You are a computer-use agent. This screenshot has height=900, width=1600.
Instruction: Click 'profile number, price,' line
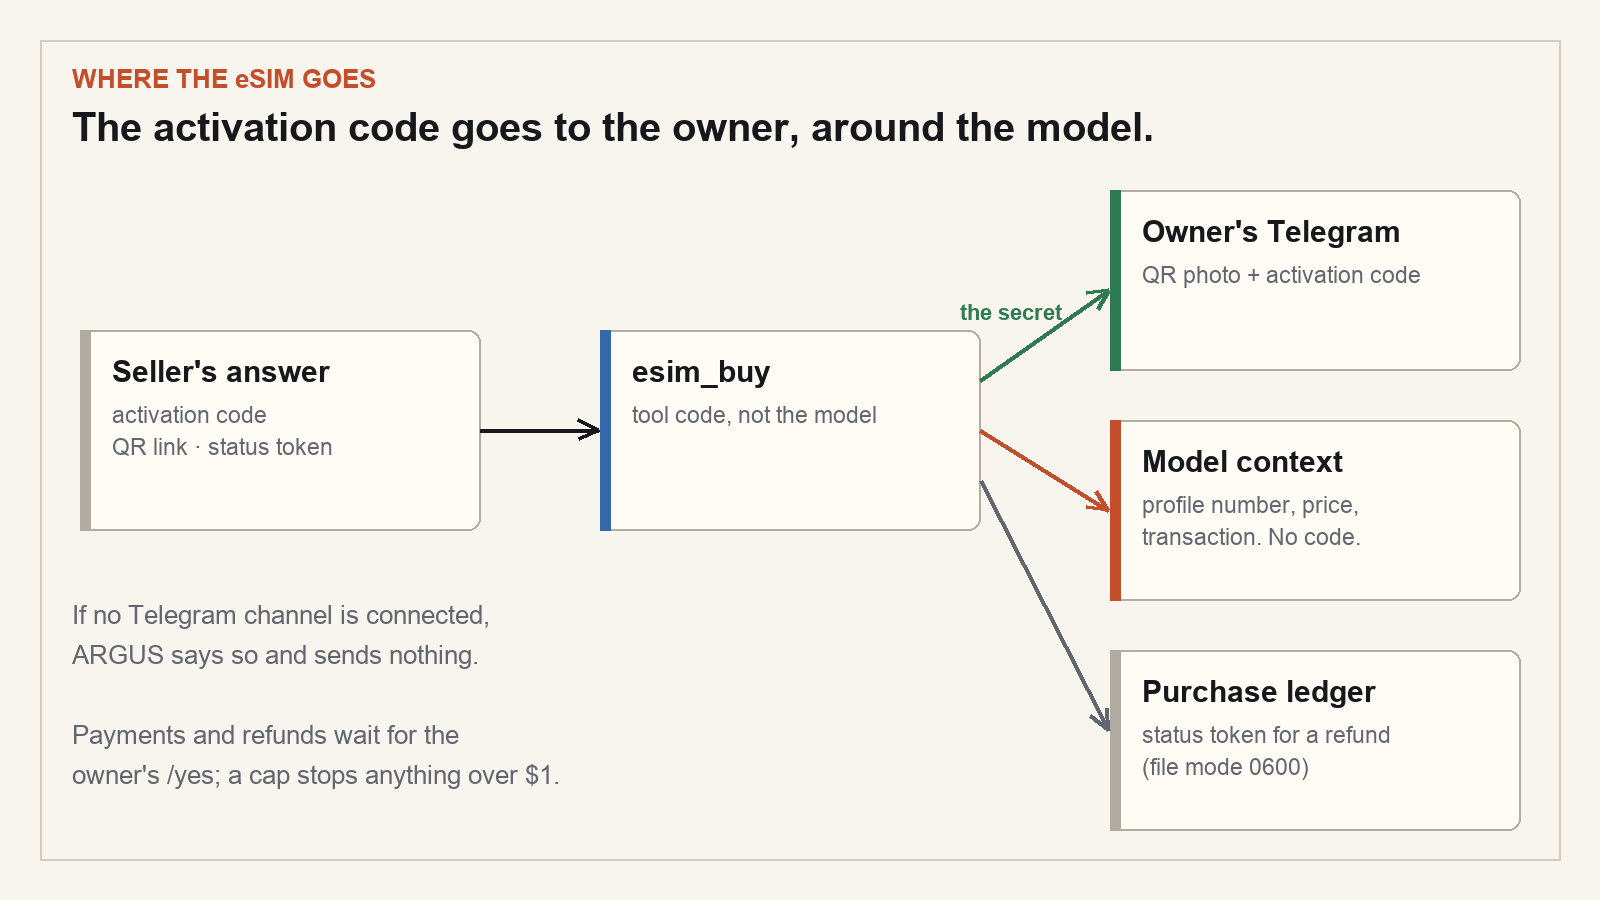tap(1250, 505)
